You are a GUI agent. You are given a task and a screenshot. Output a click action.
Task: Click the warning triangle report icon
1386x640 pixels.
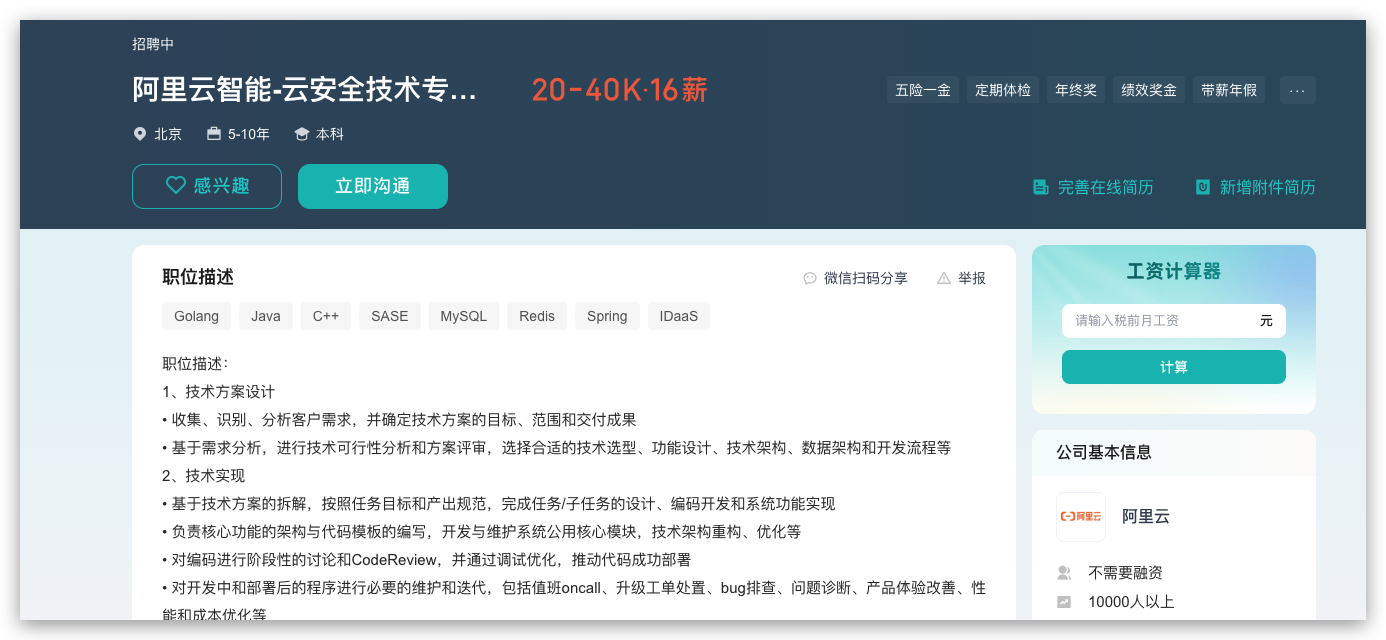point(944,278)
